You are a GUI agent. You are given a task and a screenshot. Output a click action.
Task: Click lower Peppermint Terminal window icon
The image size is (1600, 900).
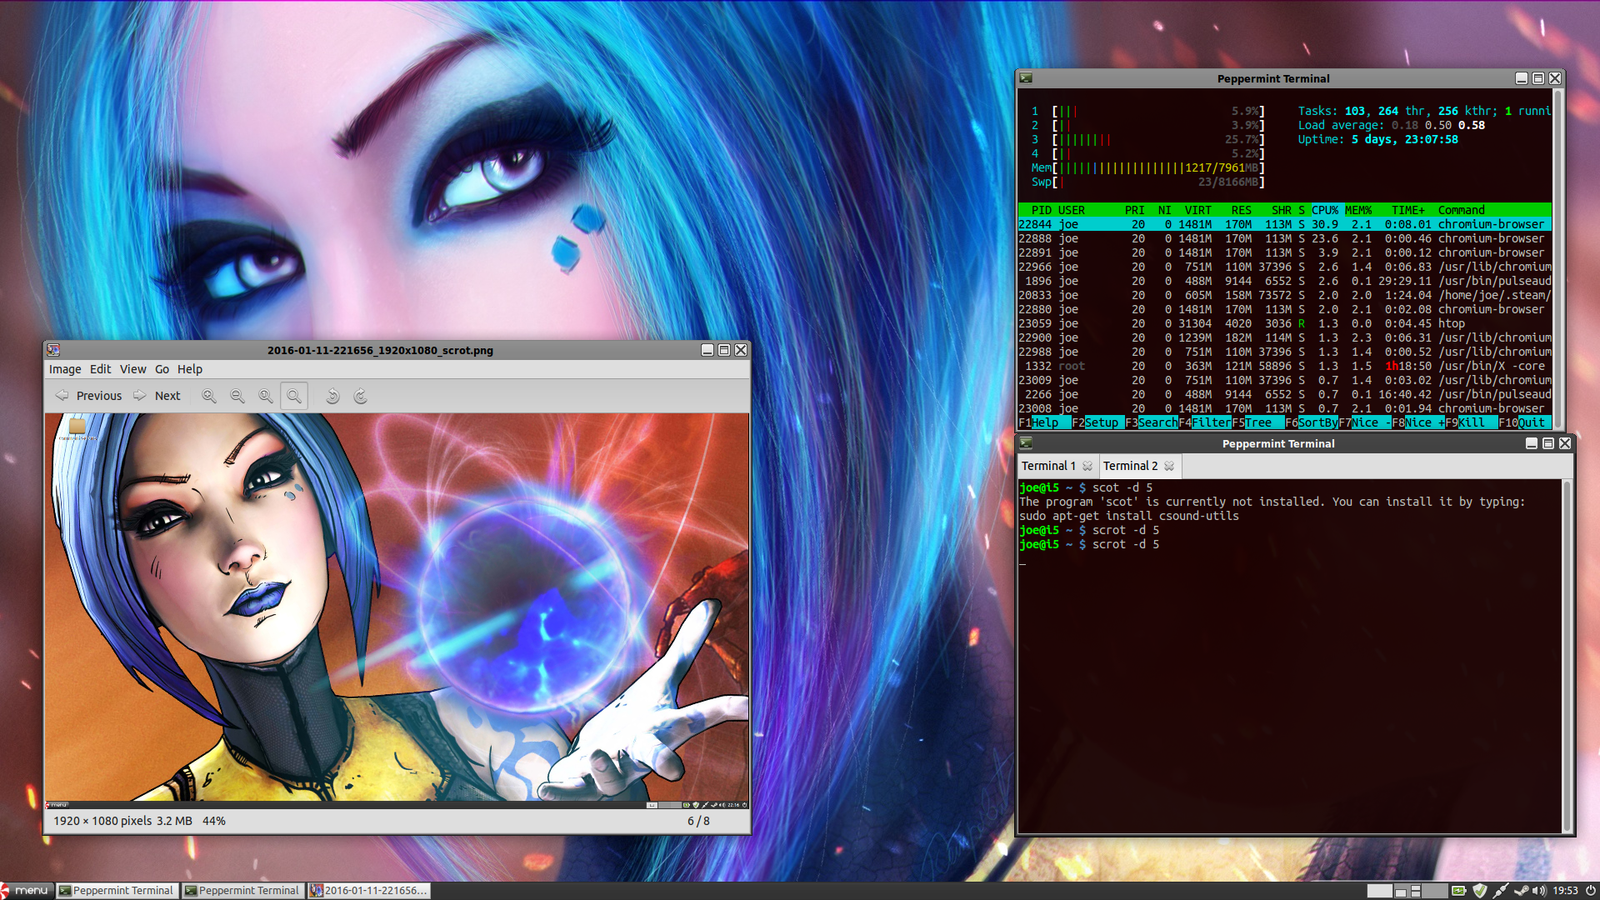click(x=1026, y=443)
